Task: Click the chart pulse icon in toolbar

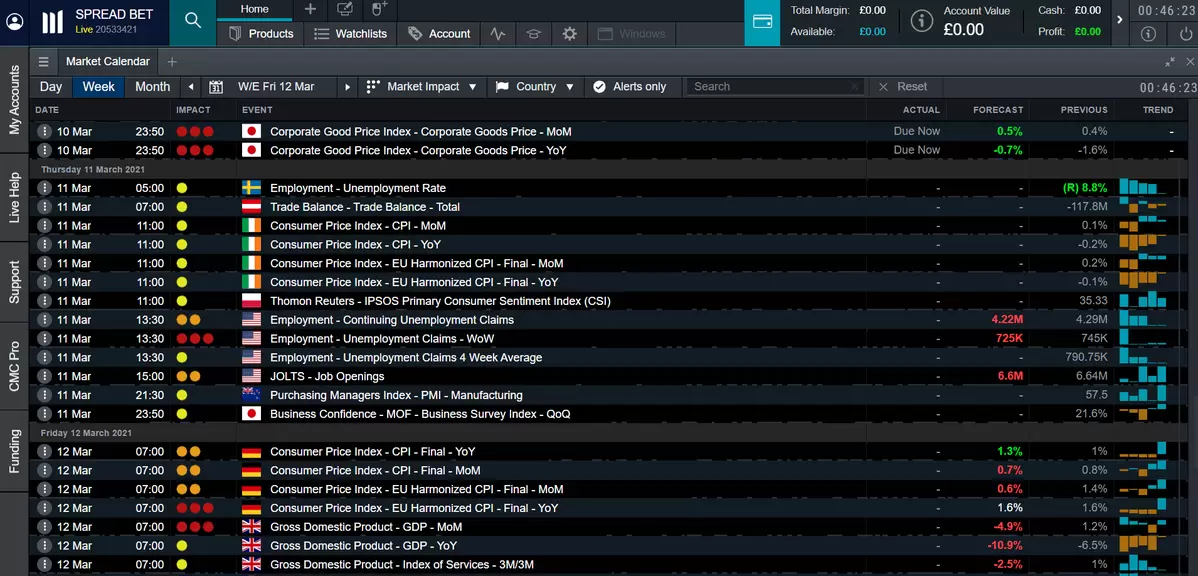Action: [498, 34]
